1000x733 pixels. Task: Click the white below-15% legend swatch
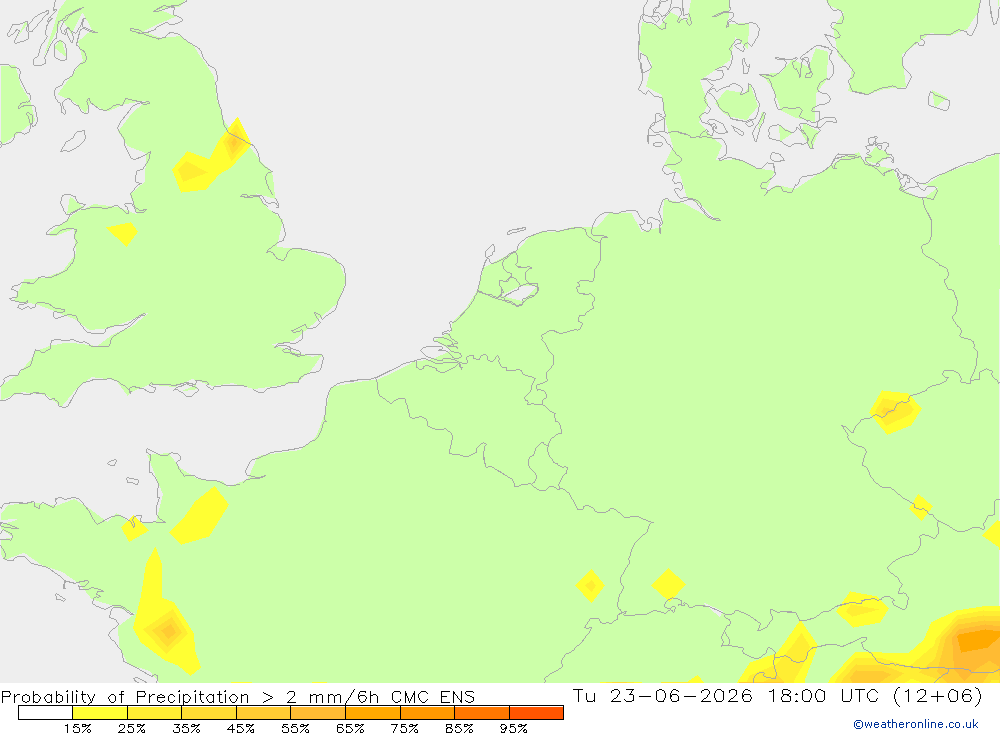[45, 713]
